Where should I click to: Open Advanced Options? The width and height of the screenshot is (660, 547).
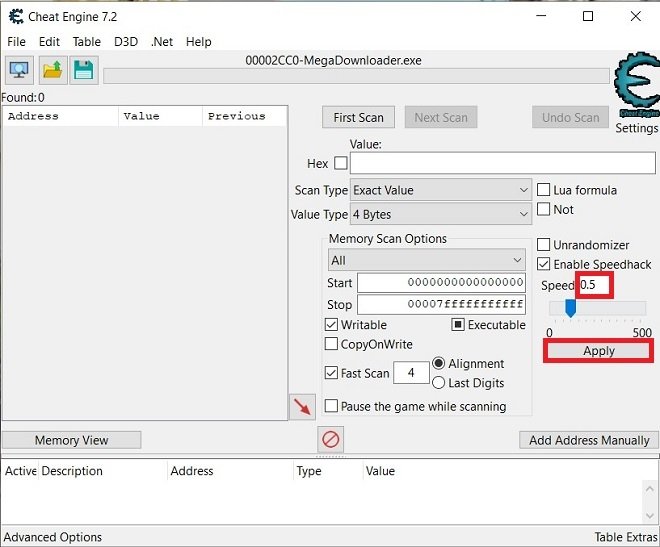(53, 537)
